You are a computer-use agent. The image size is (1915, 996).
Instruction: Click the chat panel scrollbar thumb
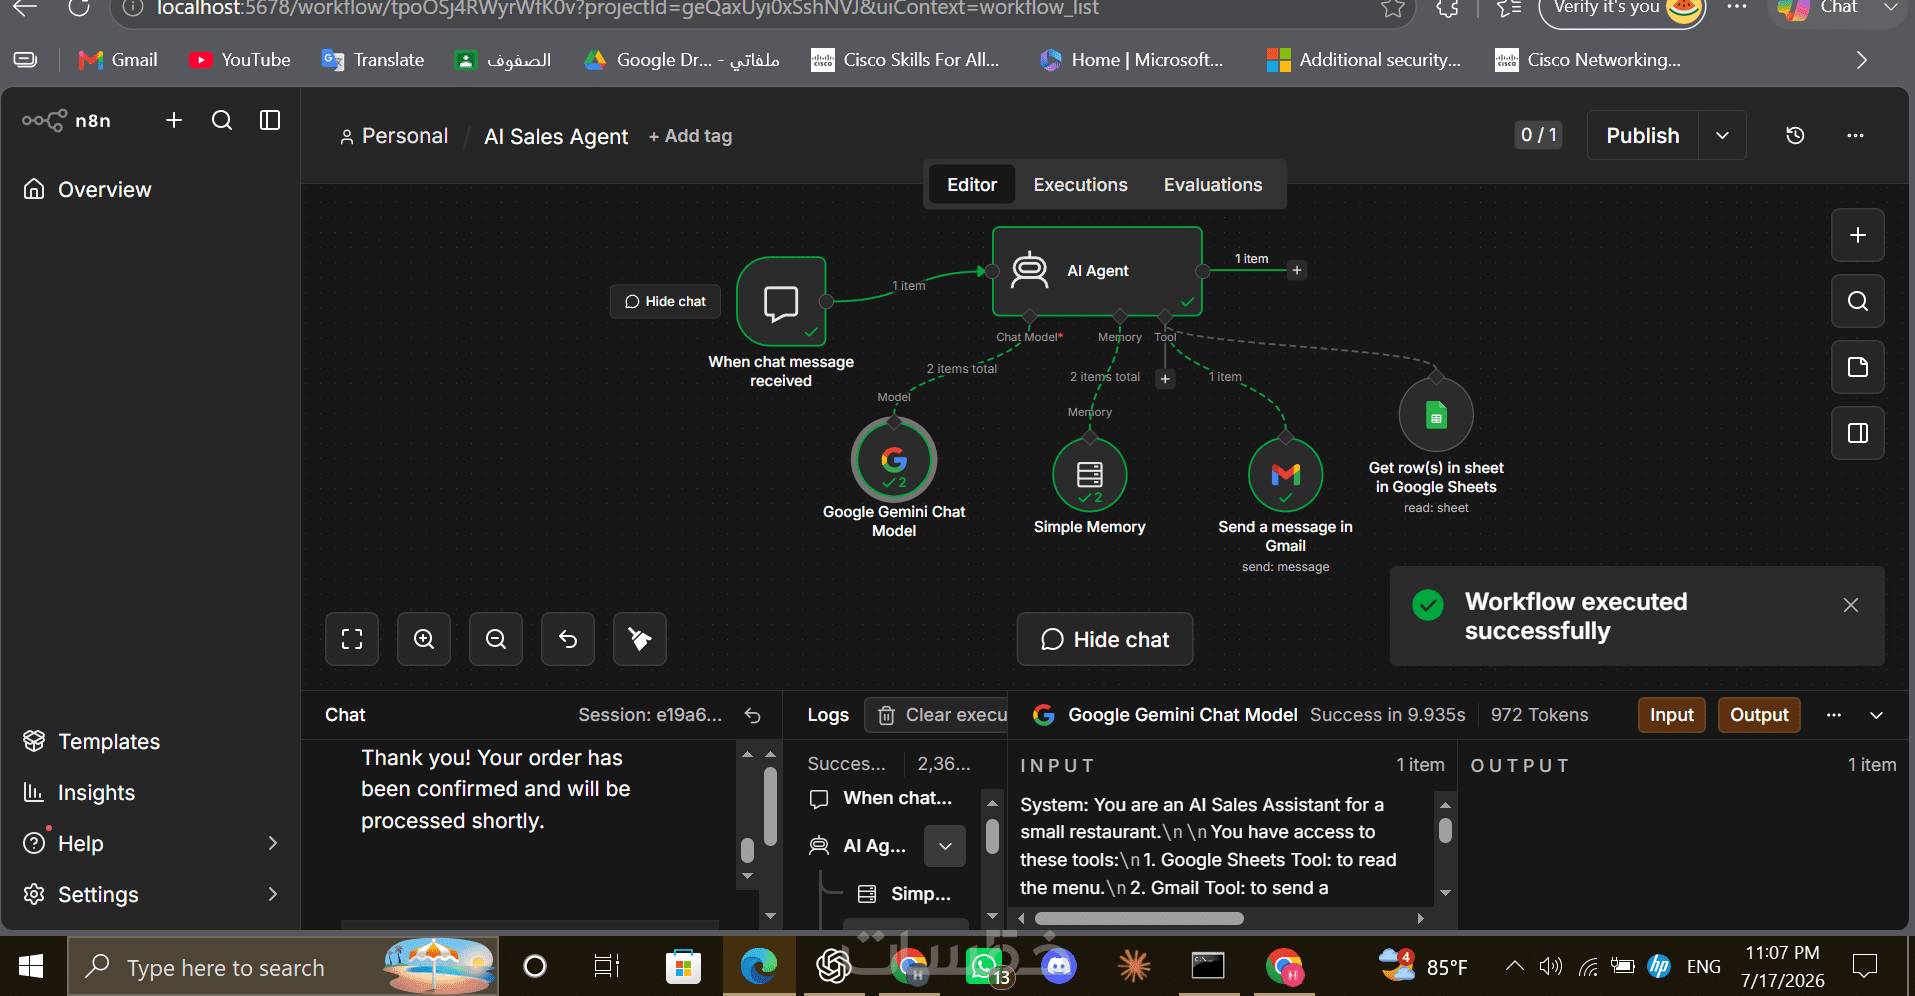[x=770, y=806]
